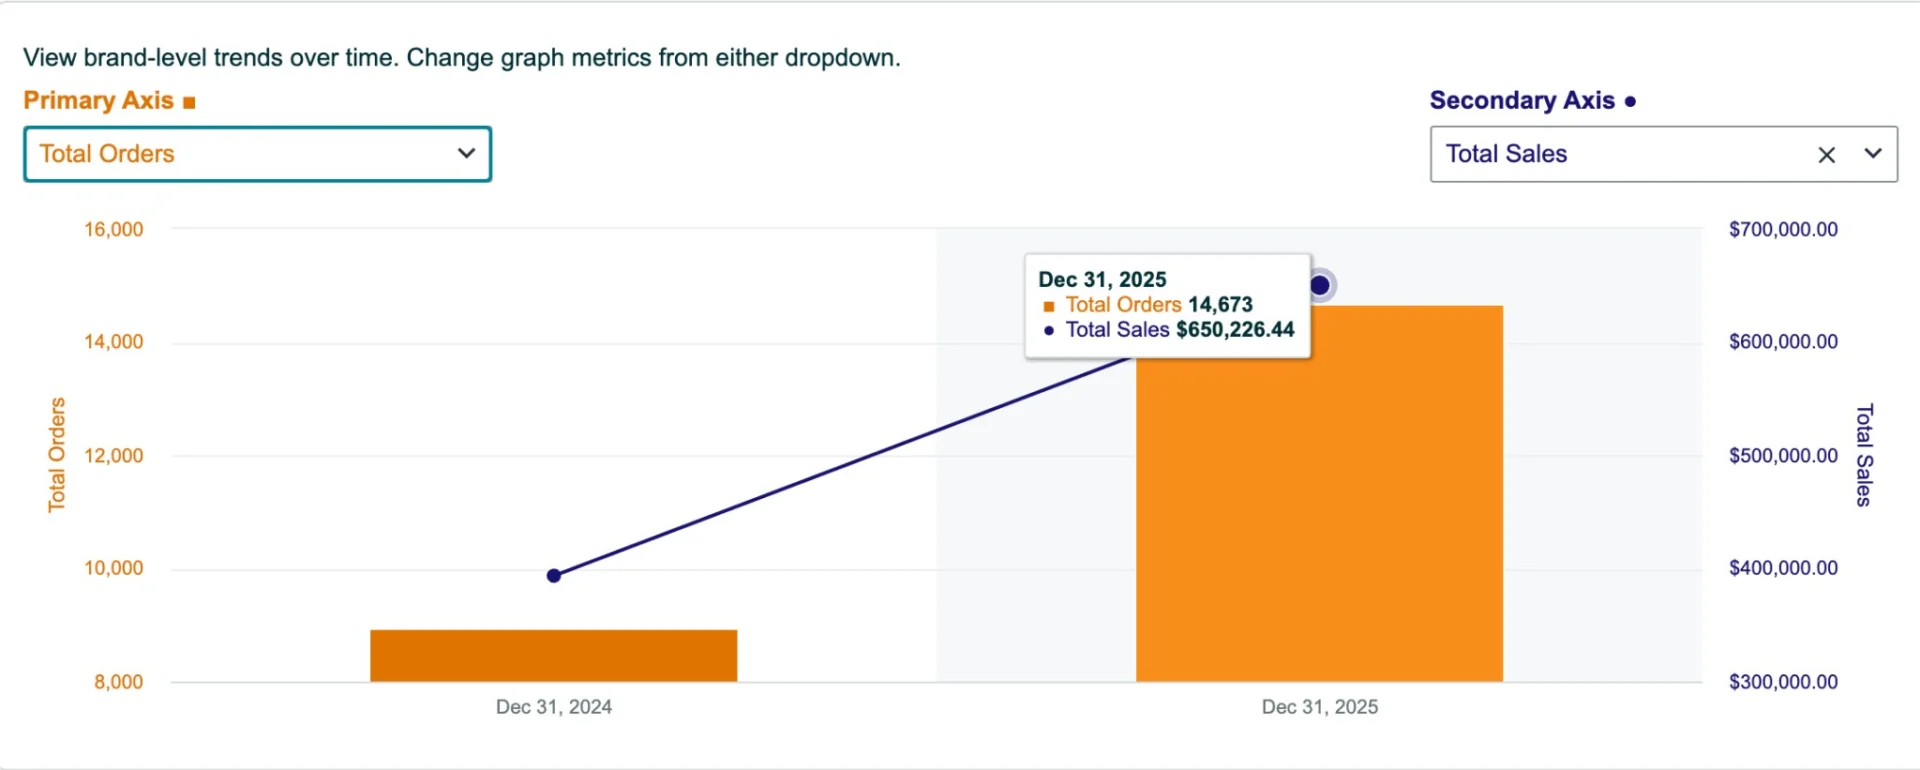
Task: Click the Primary Axis heading label
Action: click(98, 101)
